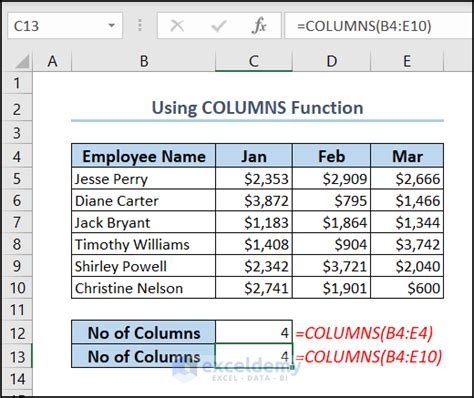
Task: Open the Name Box dropdown arrow
Action: click(x=112, y=26)
